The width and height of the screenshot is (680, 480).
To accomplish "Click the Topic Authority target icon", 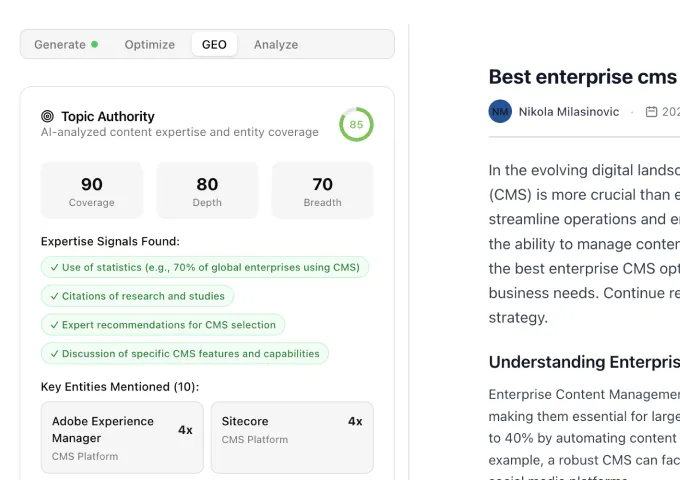I will coord(48,117).
